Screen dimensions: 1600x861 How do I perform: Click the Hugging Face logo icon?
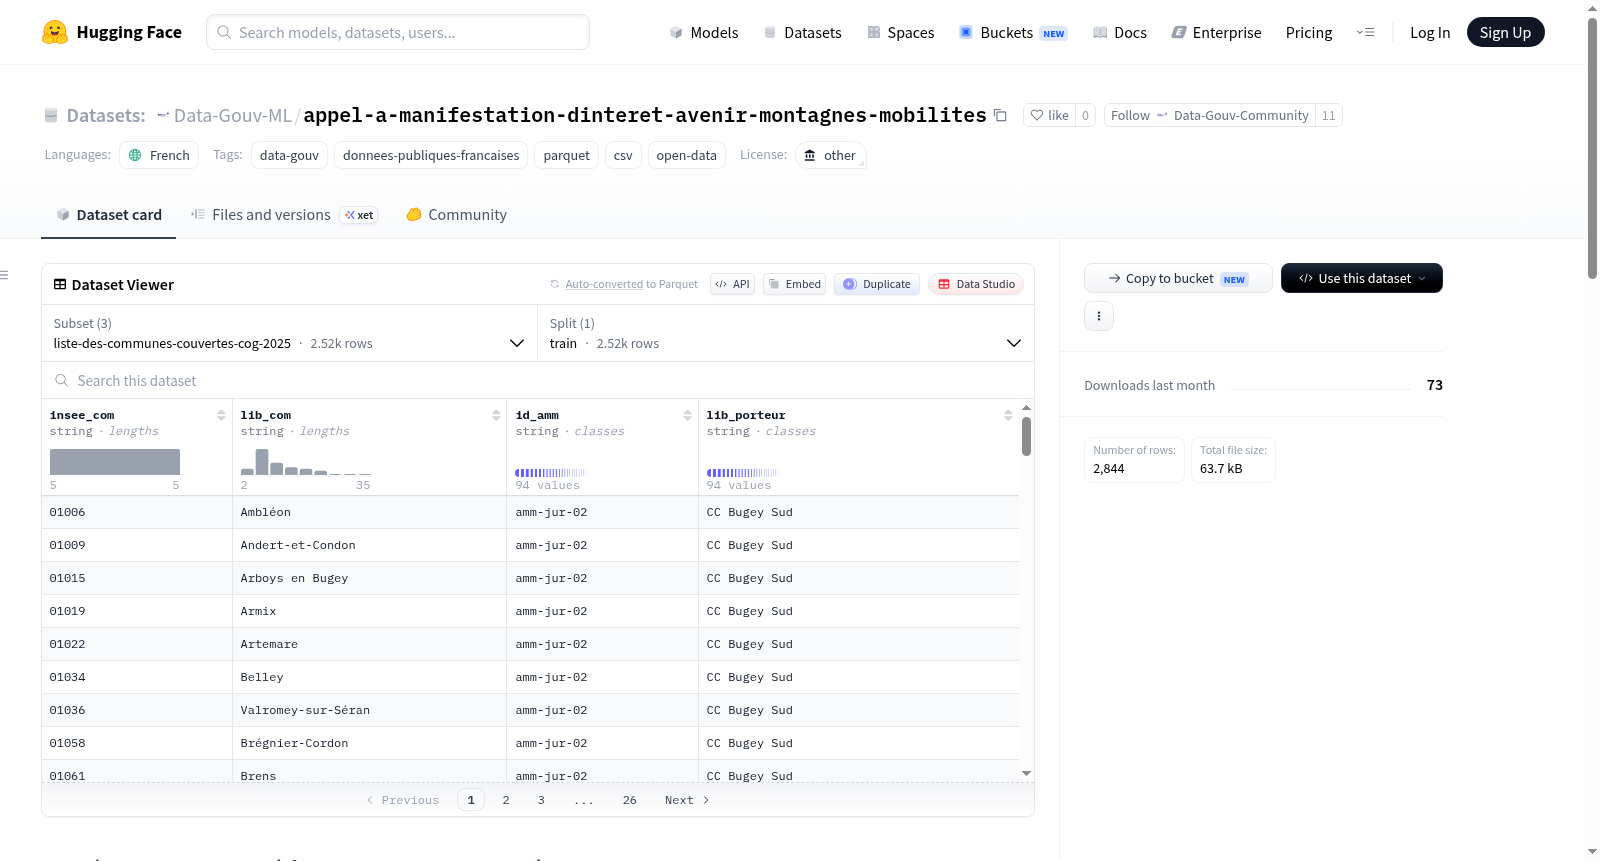pos(55,32)
